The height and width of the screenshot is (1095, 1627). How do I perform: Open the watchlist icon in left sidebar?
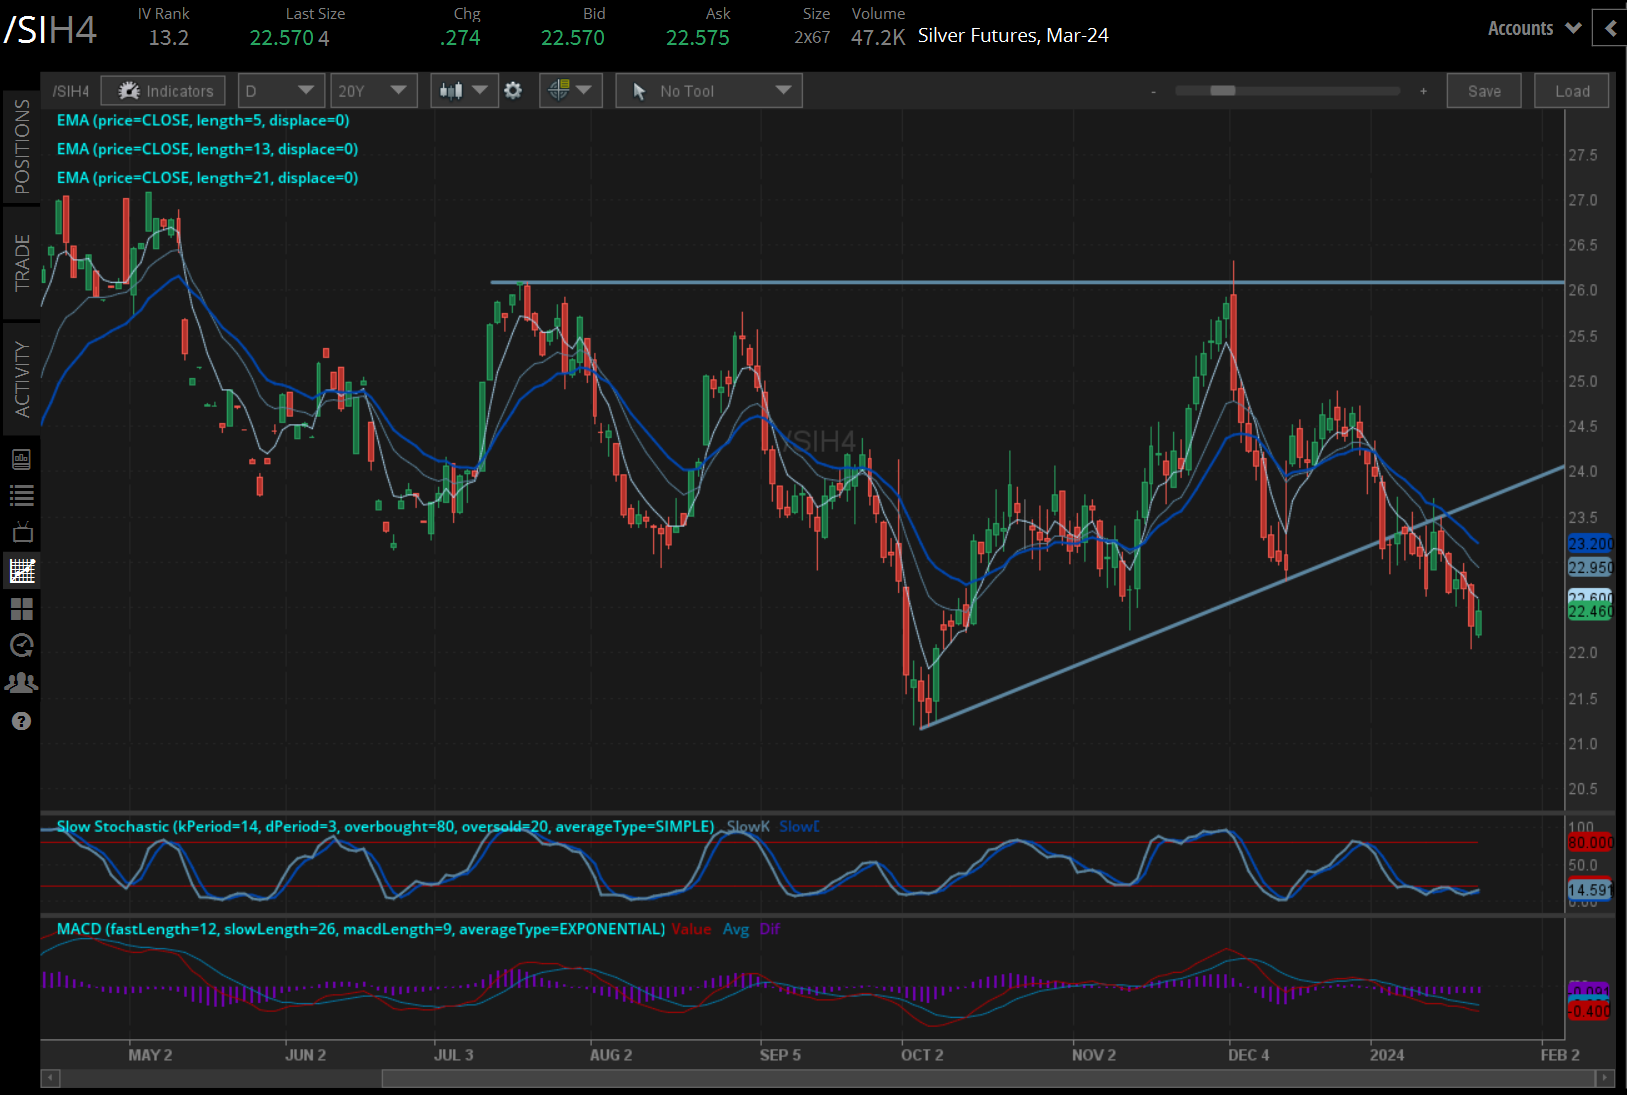click(21, 495)
